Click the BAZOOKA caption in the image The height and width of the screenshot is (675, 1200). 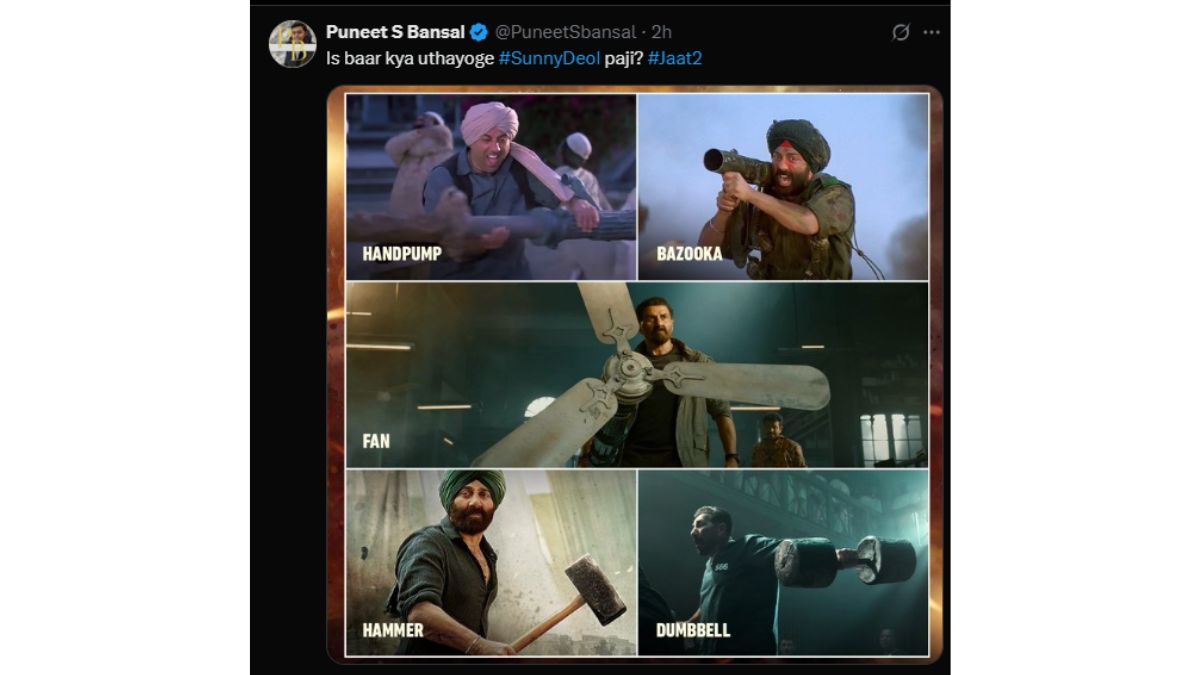[x=689, y=254]
